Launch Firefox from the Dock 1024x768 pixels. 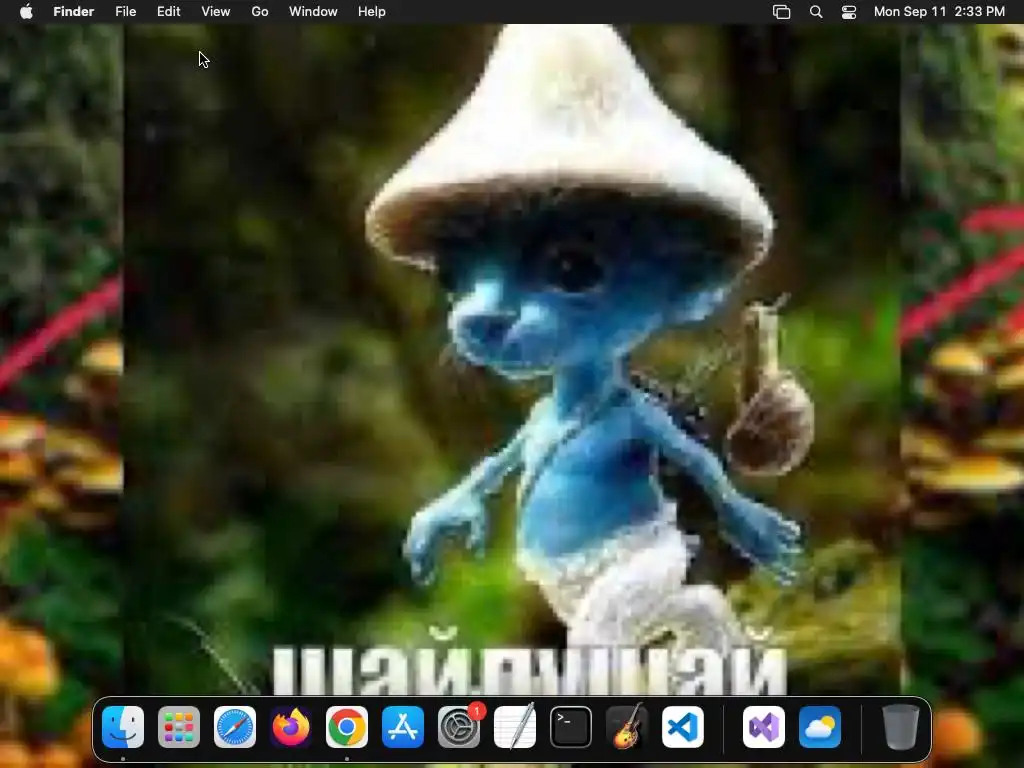pyautogui.click(x=291, y=727)
